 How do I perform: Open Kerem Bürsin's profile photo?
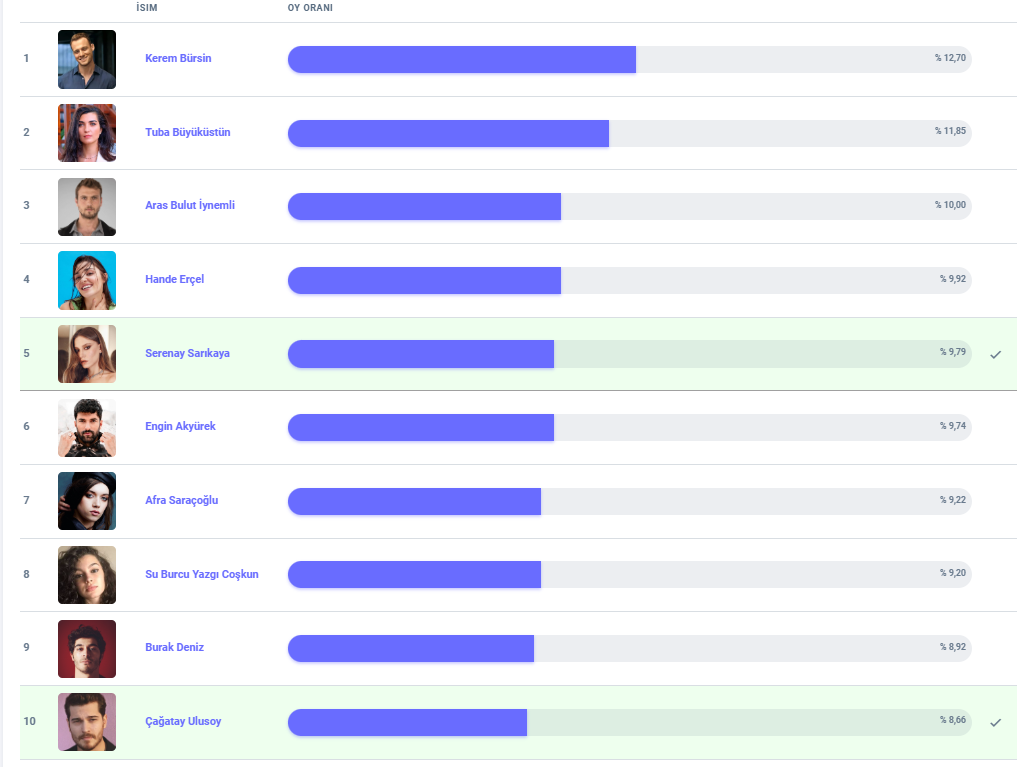[87, 59]
